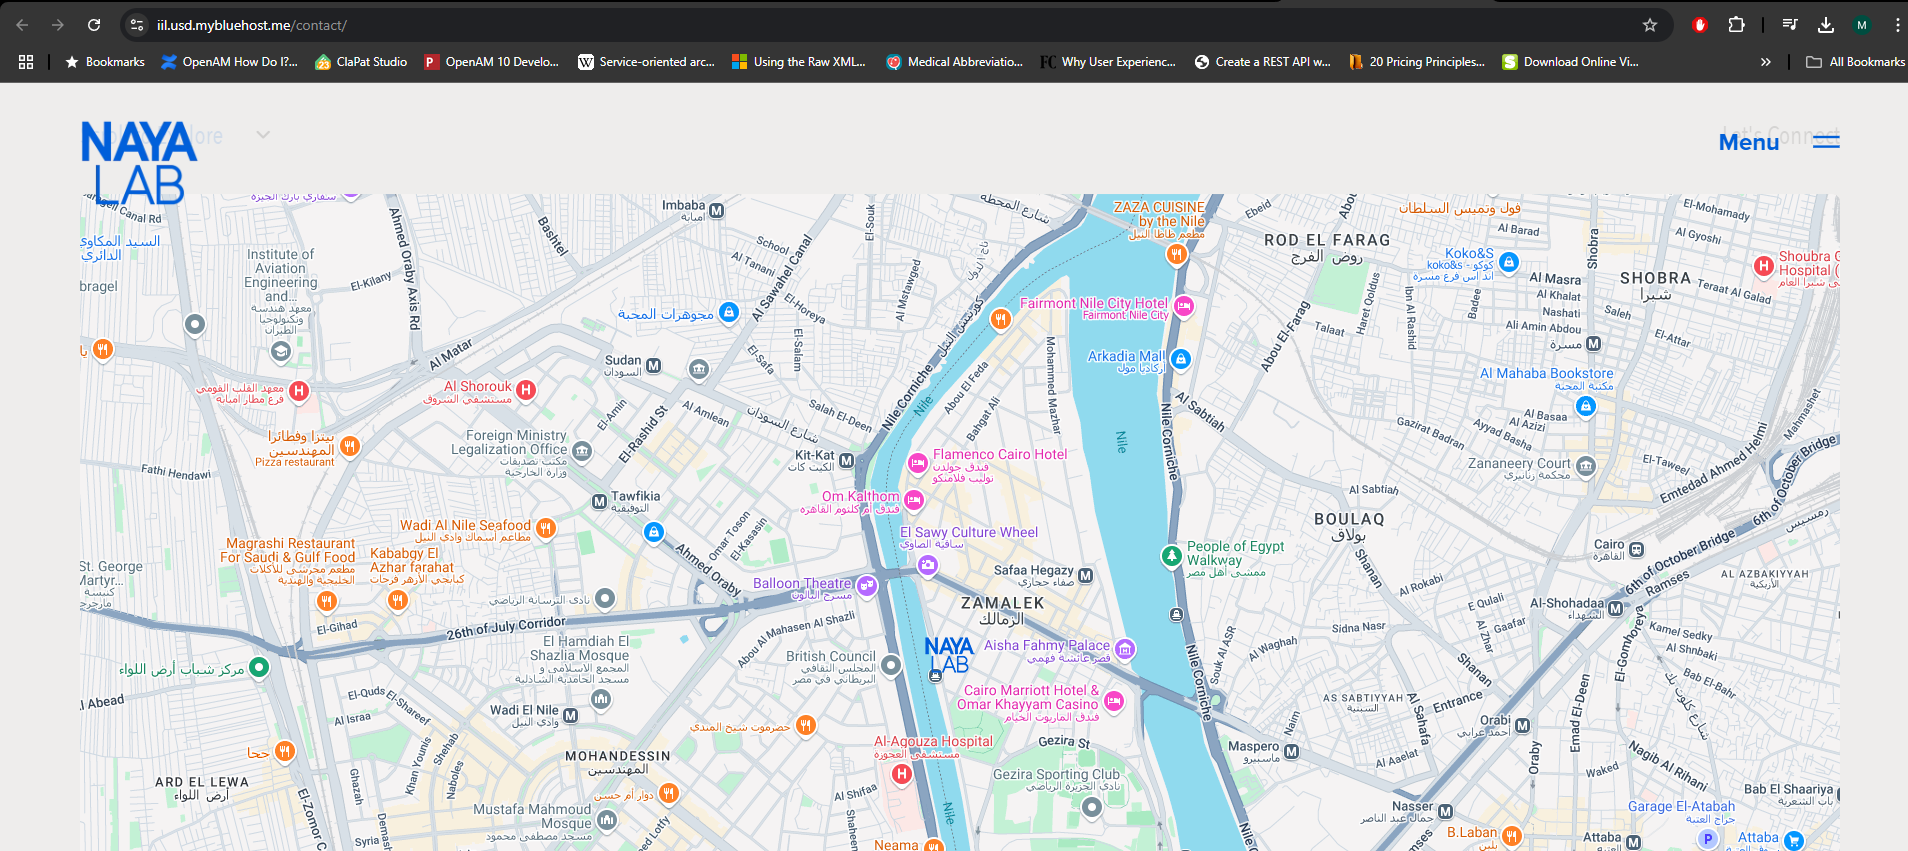Click Cairo Marriott Hotel pin
The image size is (1908, 851).
[1114, 701]
